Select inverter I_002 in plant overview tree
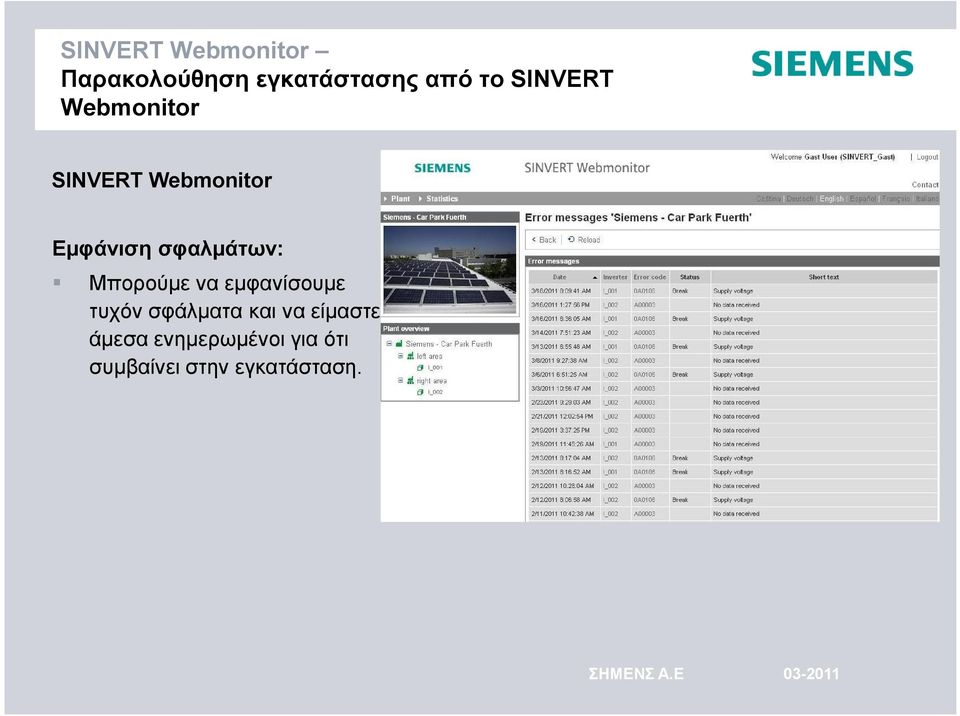The width and height of the screenshot is (960, 716). (x=435, y=392)
